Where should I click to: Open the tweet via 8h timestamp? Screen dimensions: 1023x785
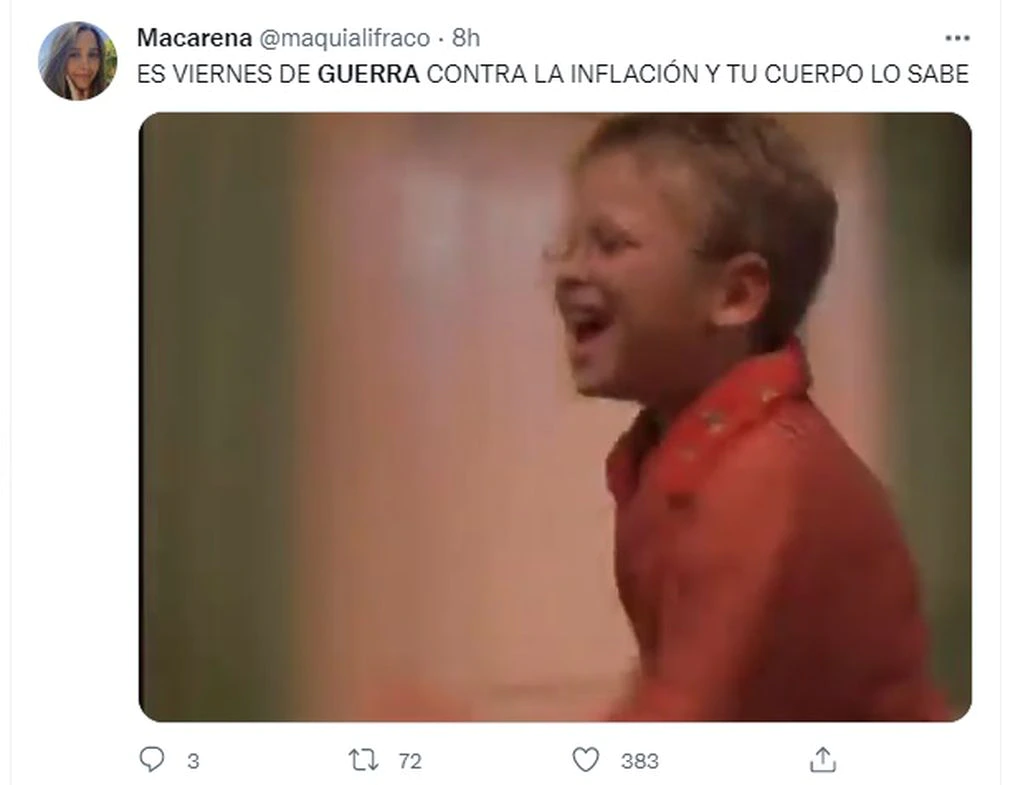pos(466,38)
